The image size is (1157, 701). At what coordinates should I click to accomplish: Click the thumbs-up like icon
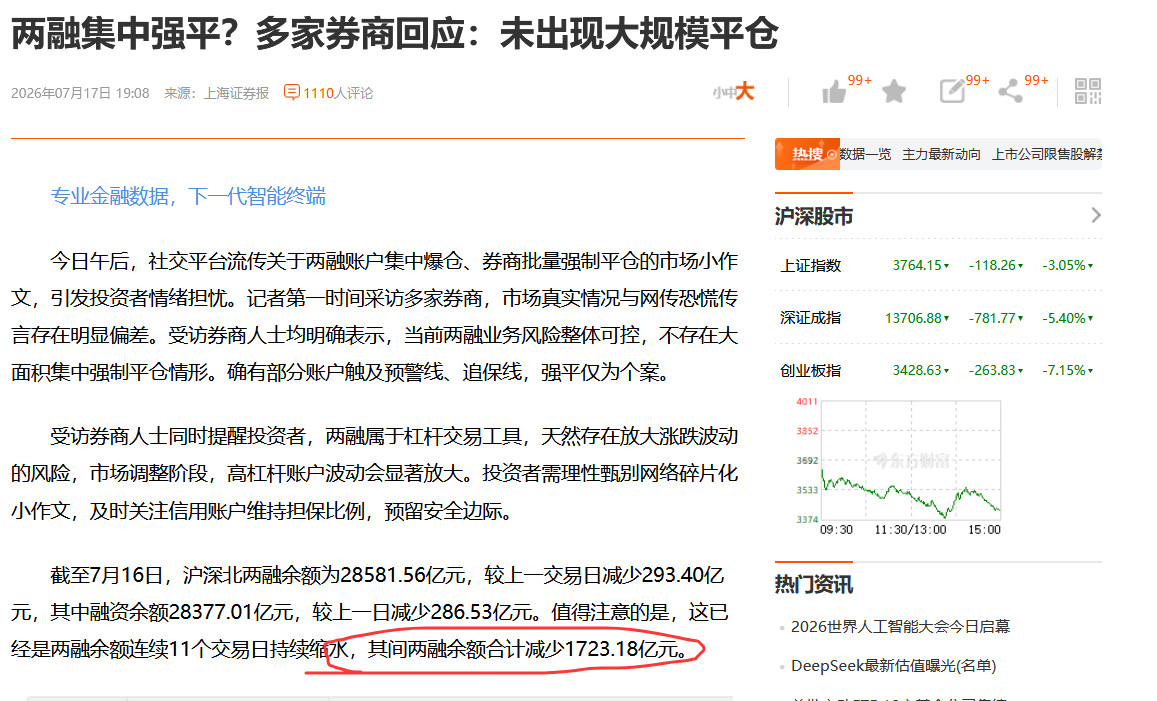(834, 91)
